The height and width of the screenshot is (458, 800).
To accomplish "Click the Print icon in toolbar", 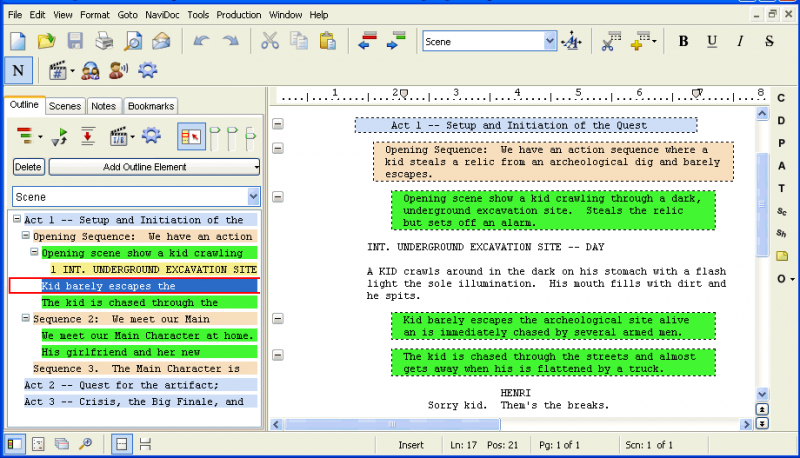I will [104, 41].
